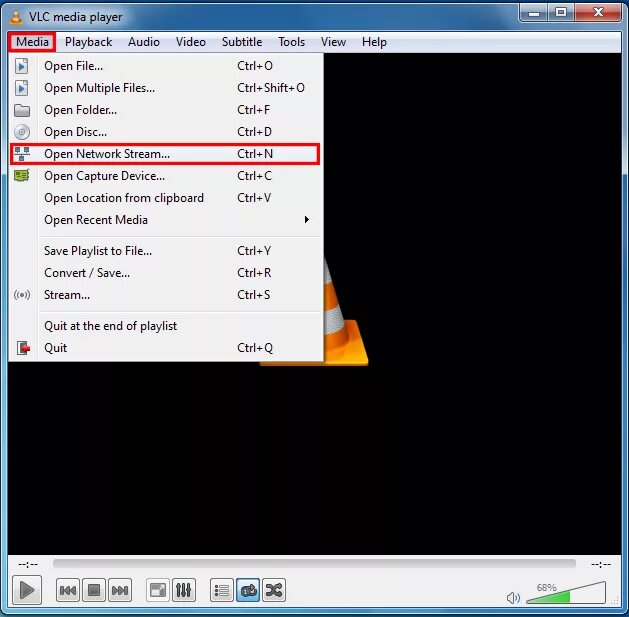This screenshot has width=629, height=617.
Task: Click remaining time label right of seek bar
Action: (x=601, y=564)
